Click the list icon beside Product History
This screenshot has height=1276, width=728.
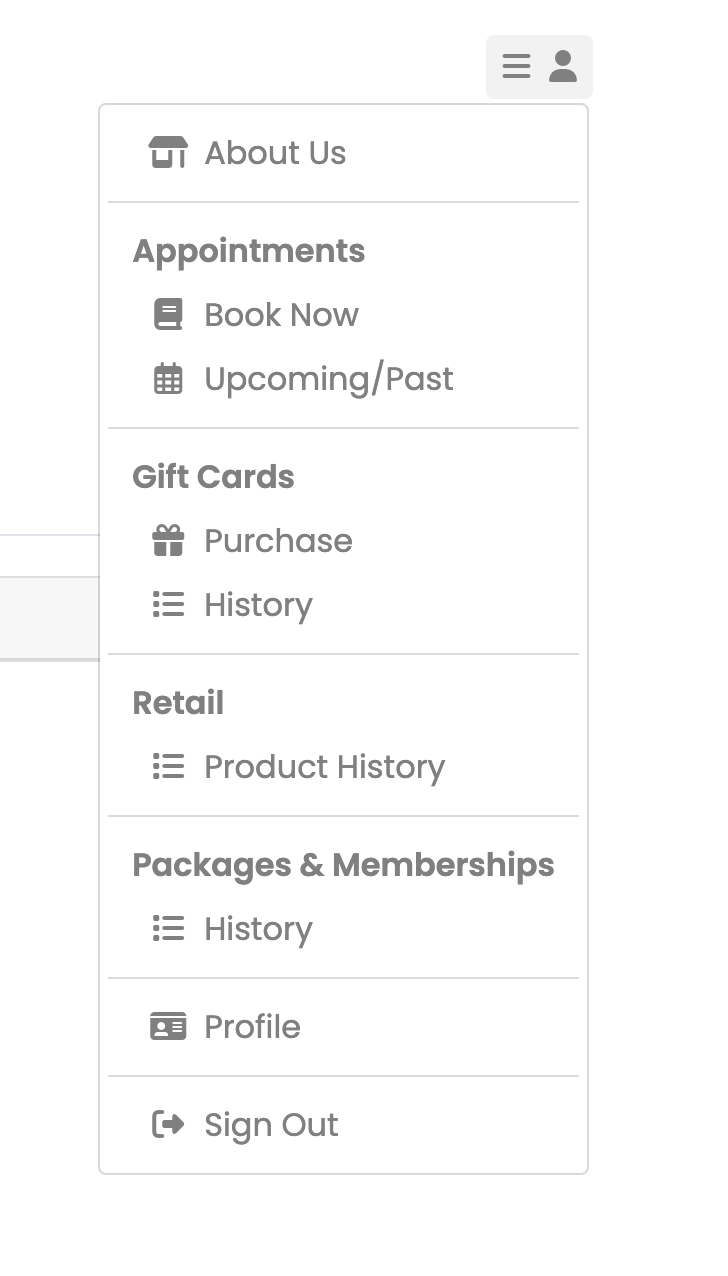tap(168, 767)
